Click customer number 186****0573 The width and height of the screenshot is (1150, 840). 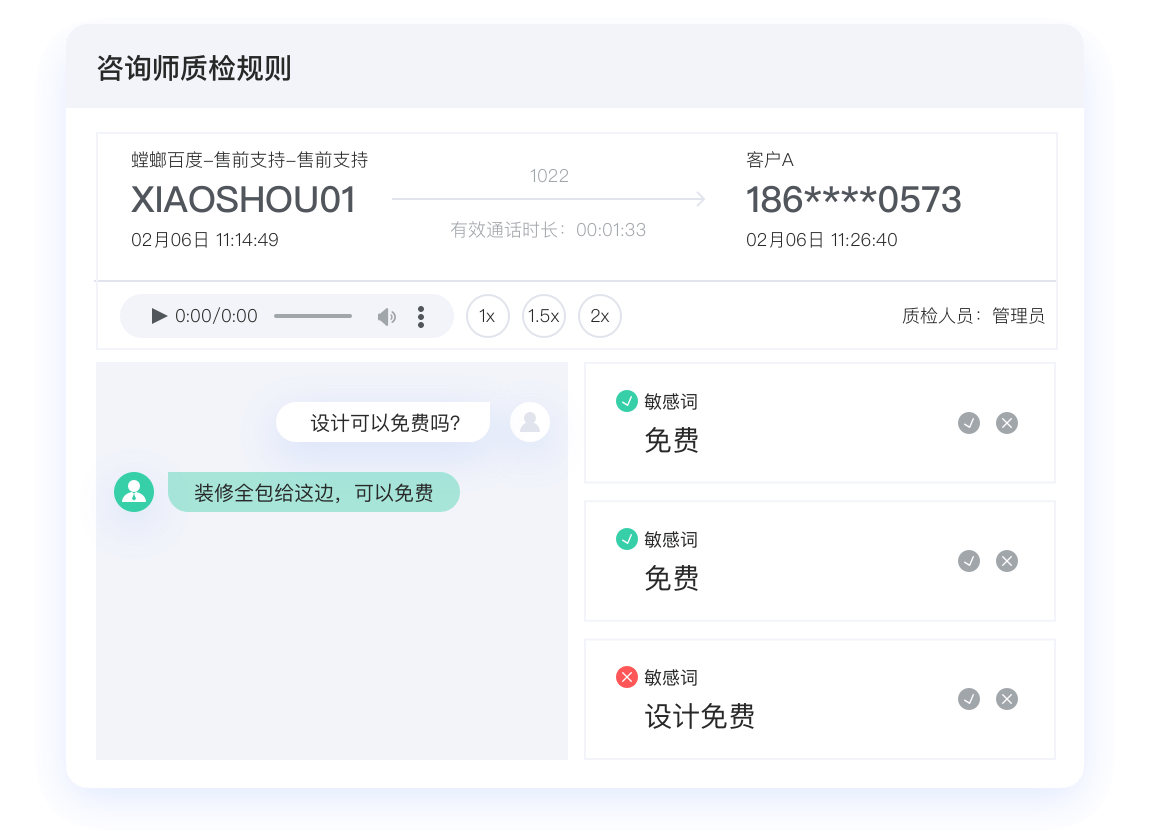pos(854,200)
